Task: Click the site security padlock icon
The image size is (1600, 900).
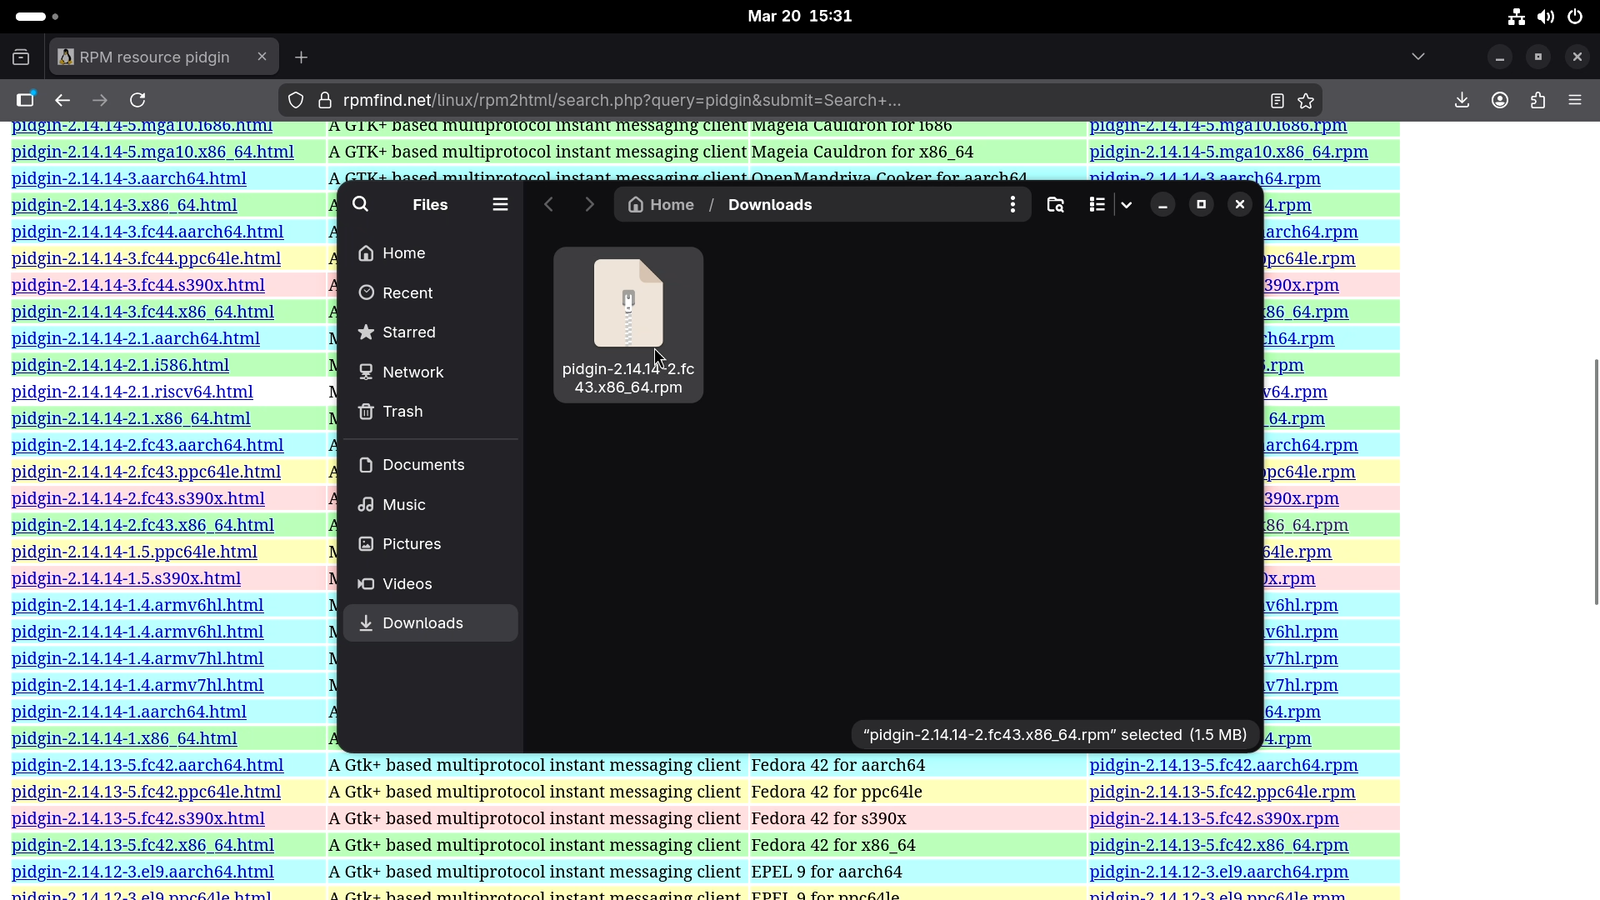Action: pos(324,100)
